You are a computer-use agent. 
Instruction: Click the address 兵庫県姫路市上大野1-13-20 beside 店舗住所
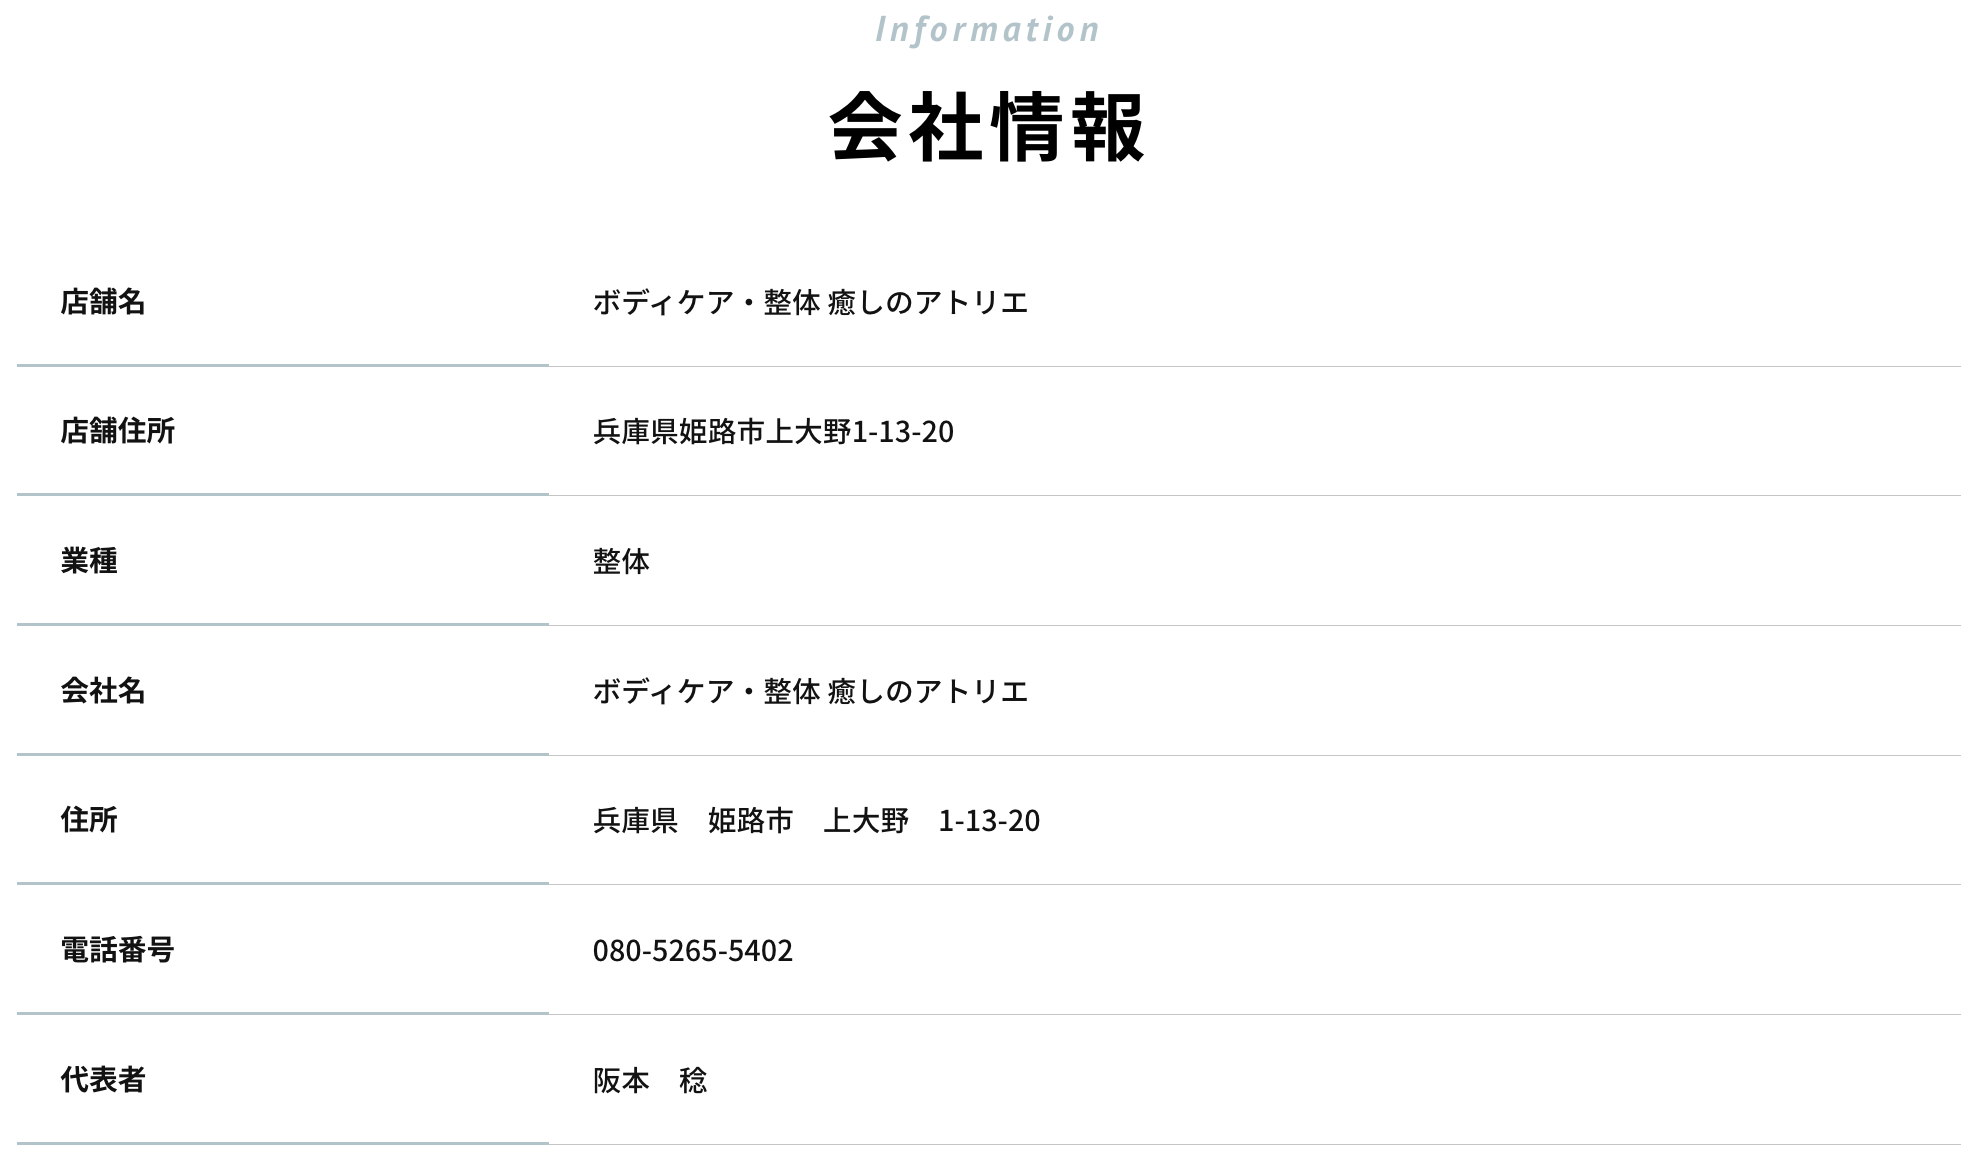click(773, 431)
